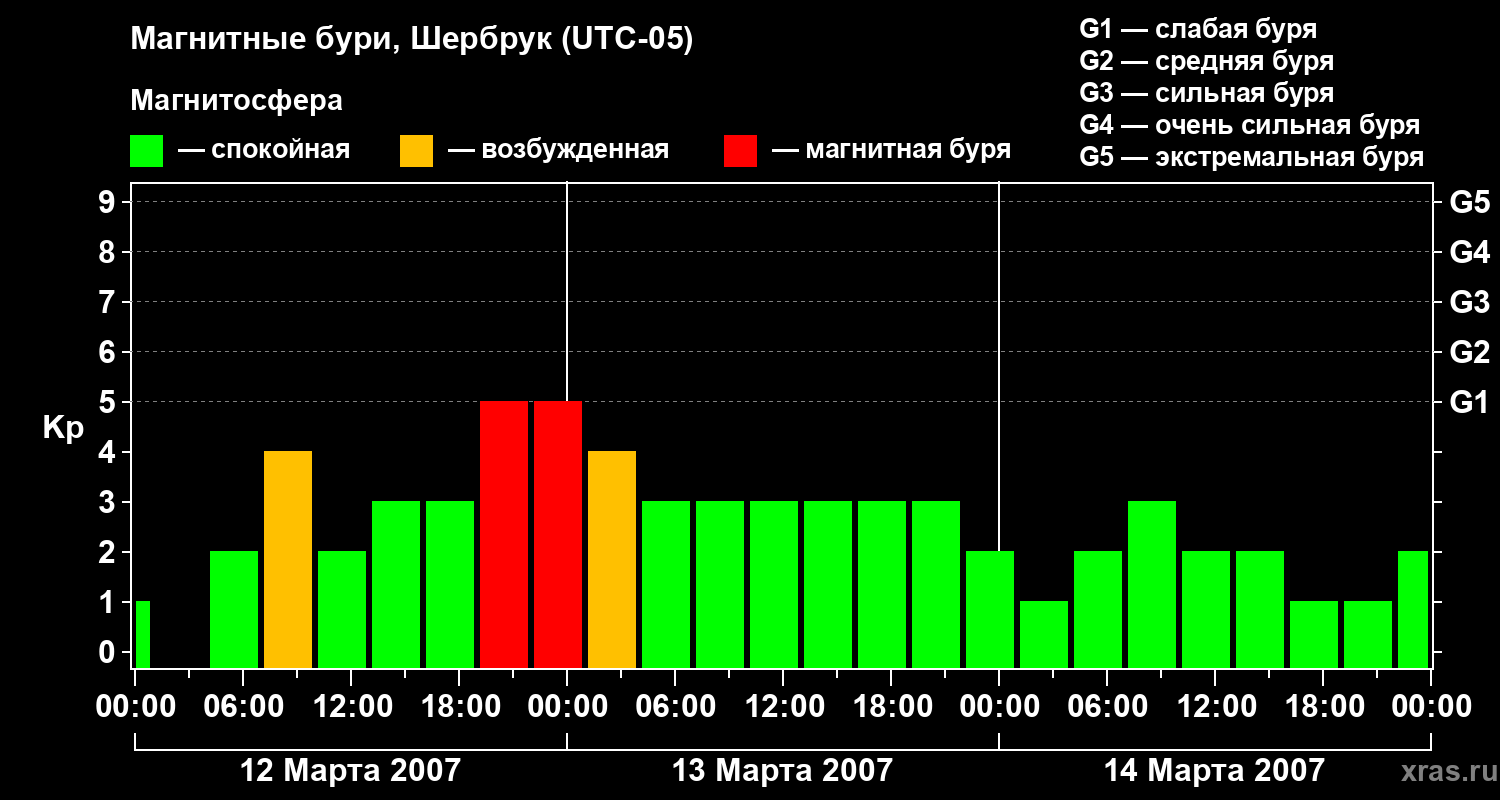
Task: Click the narrow Kp 1 bar at the start of 12 March
Action: [143, 634]
